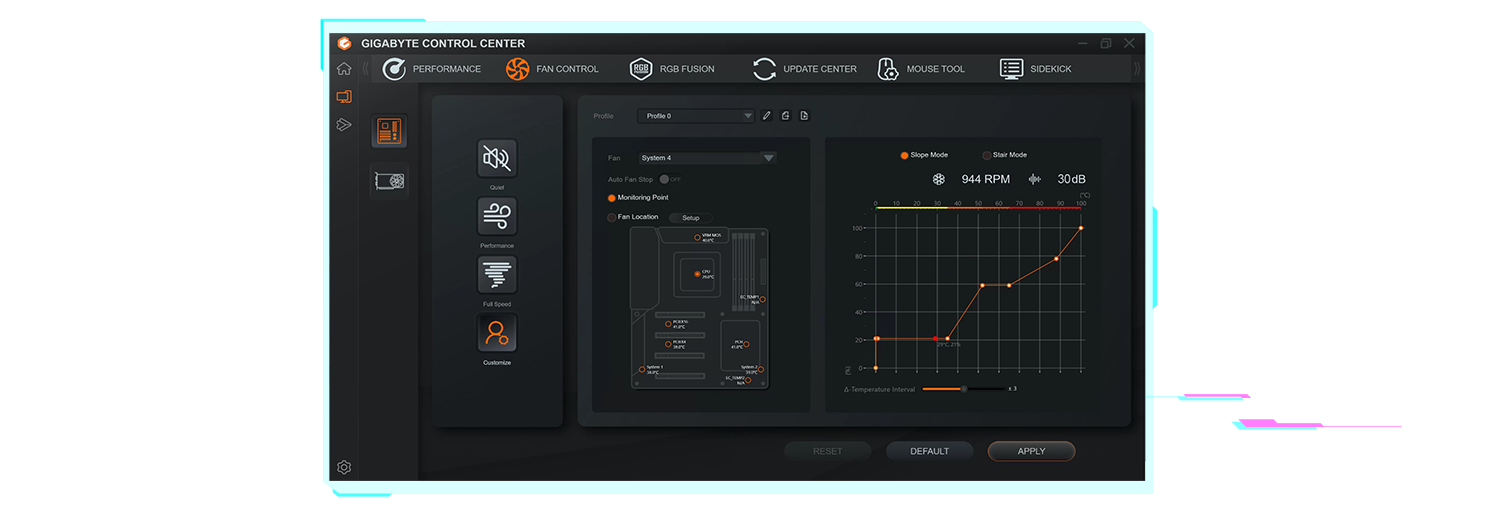This screenshot has height=520, width=1500.
Task: Select the motherboard device icon
Action: click(389, 131)
